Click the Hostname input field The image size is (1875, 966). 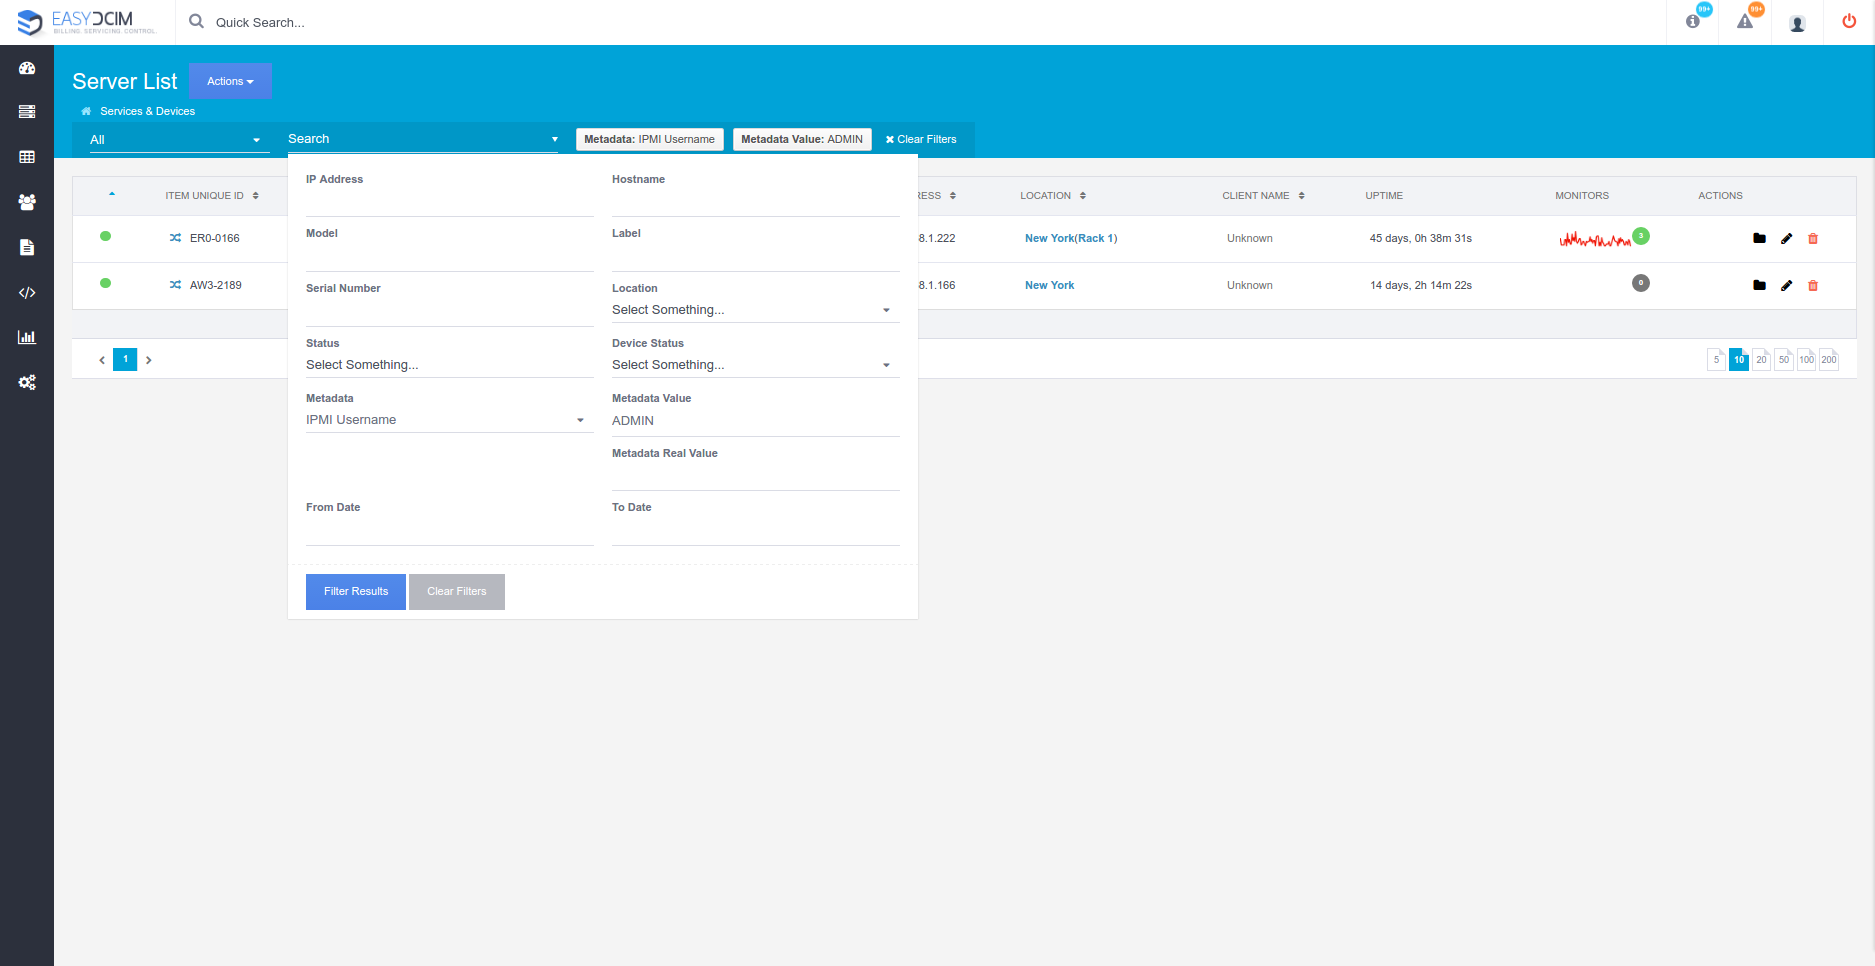(755, 202)
